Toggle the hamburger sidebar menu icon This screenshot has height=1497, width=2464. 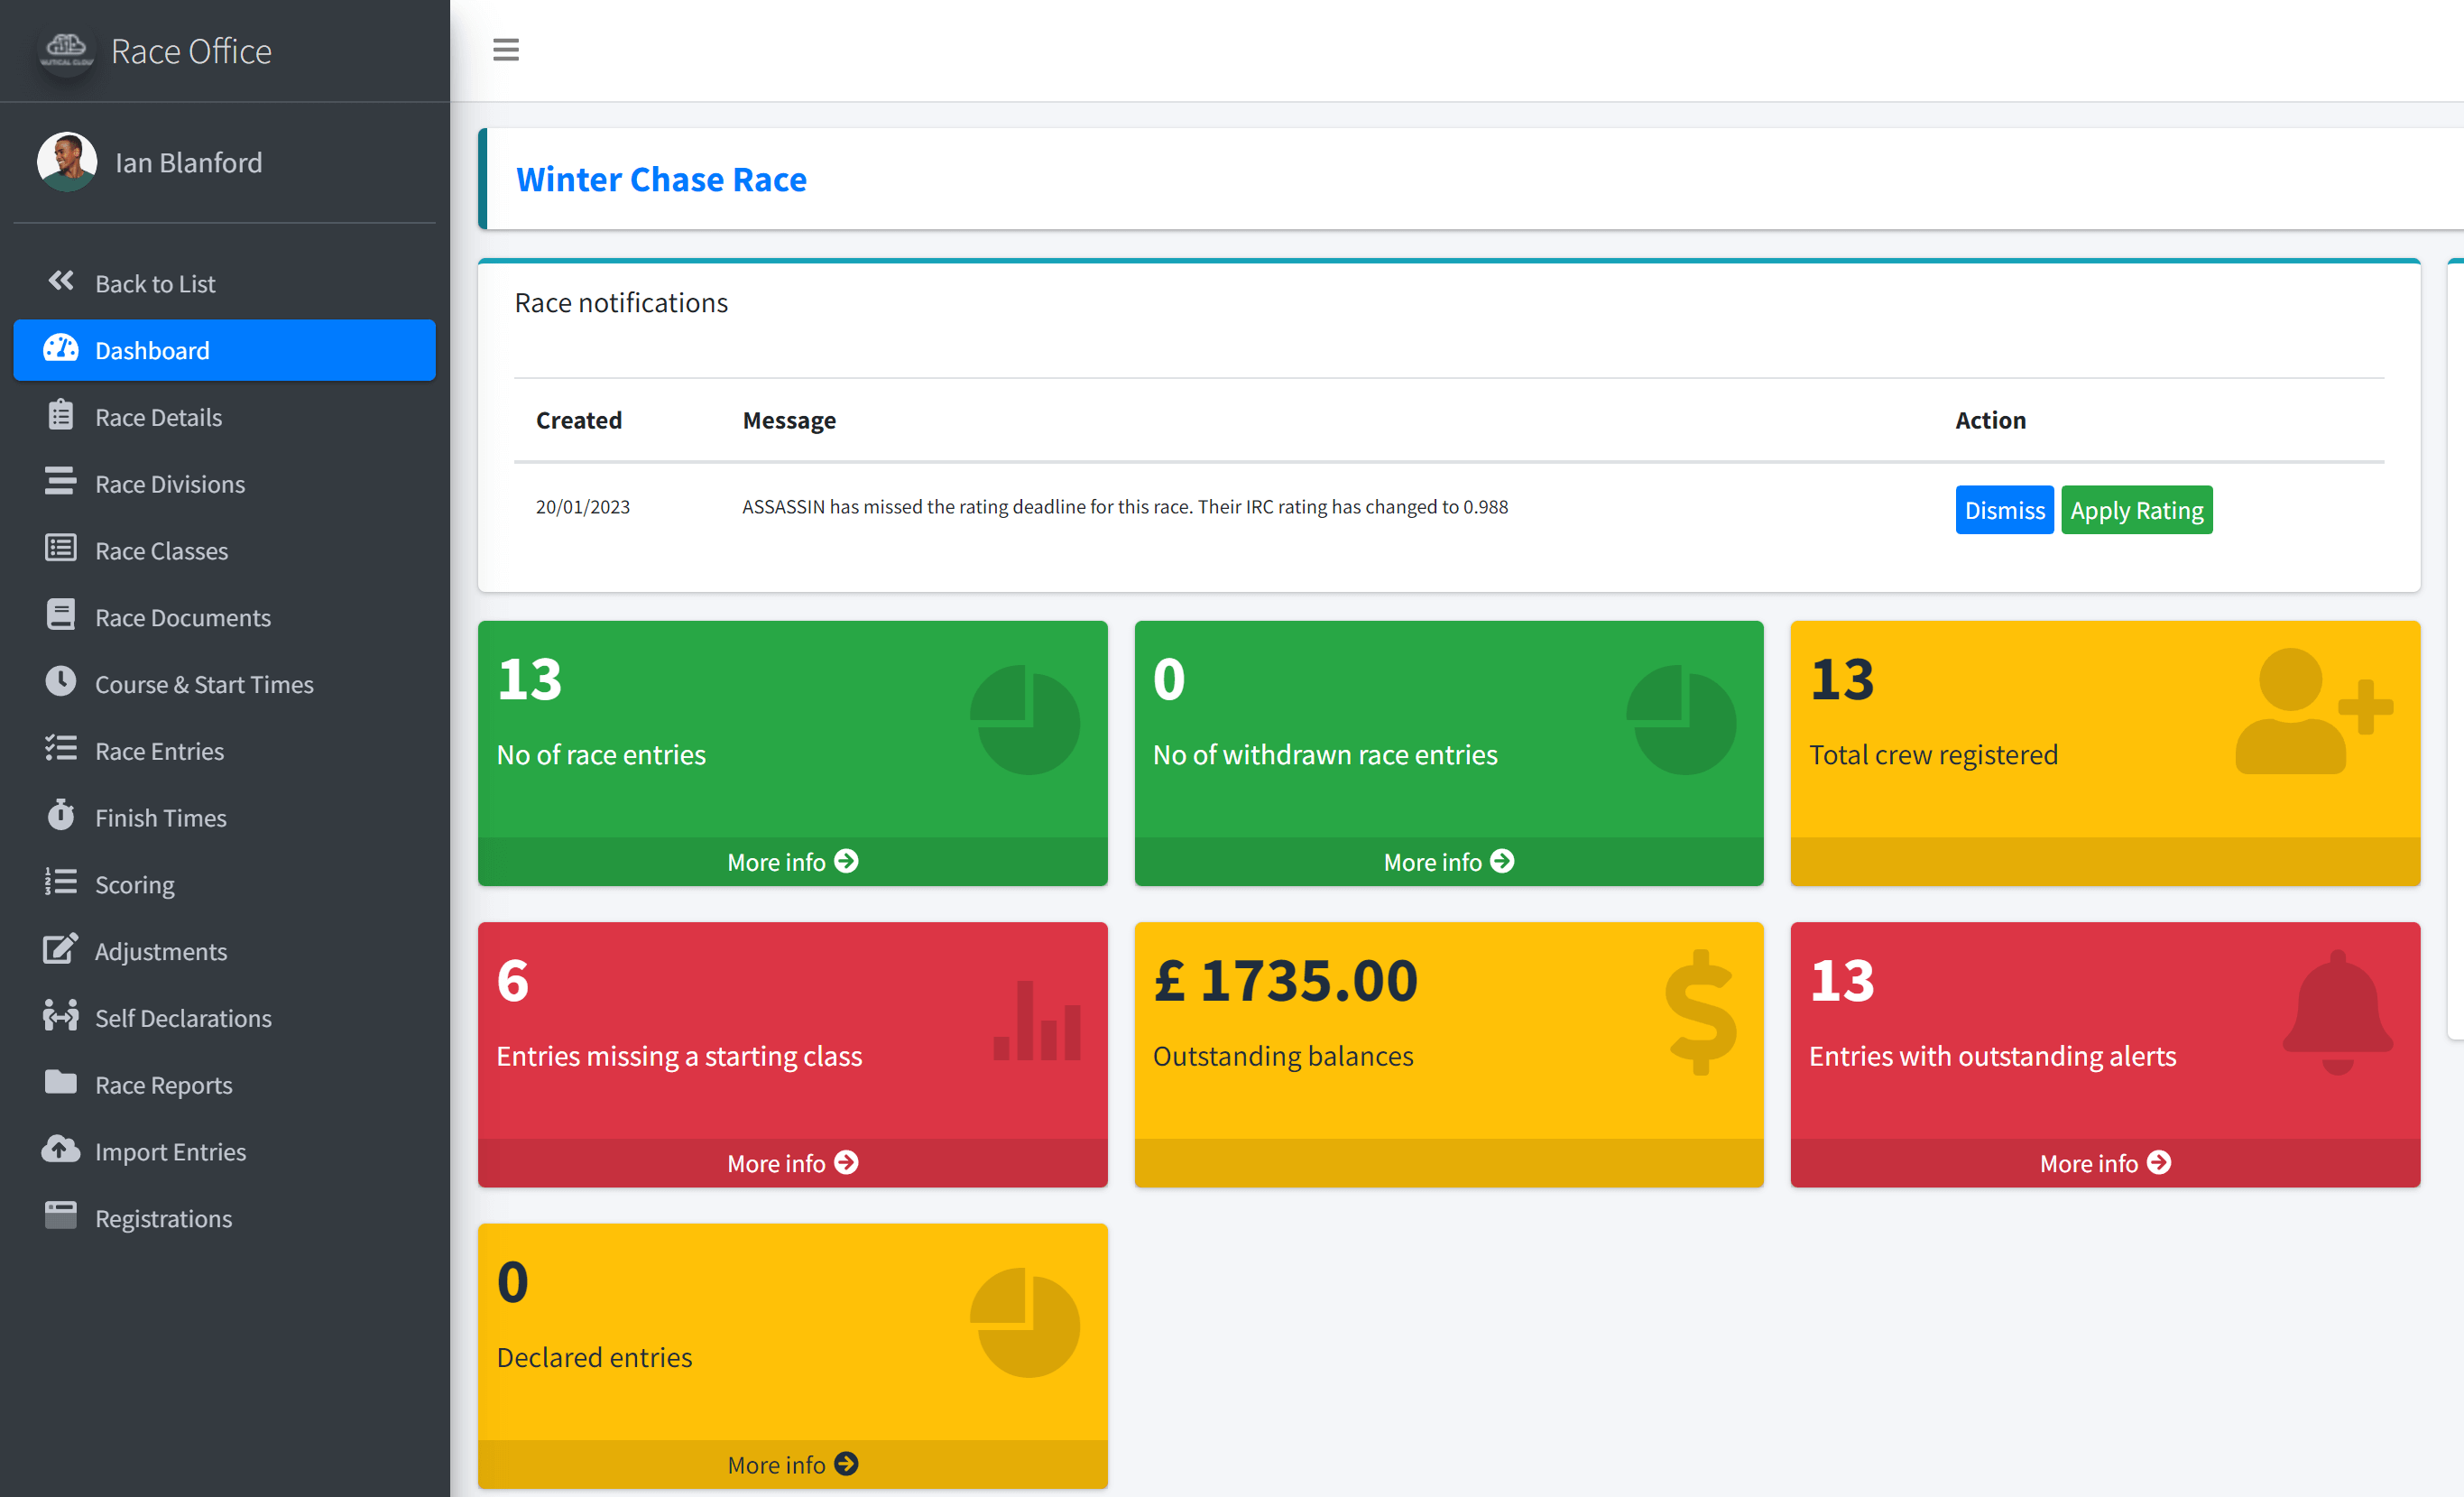(x=506, y=50)
